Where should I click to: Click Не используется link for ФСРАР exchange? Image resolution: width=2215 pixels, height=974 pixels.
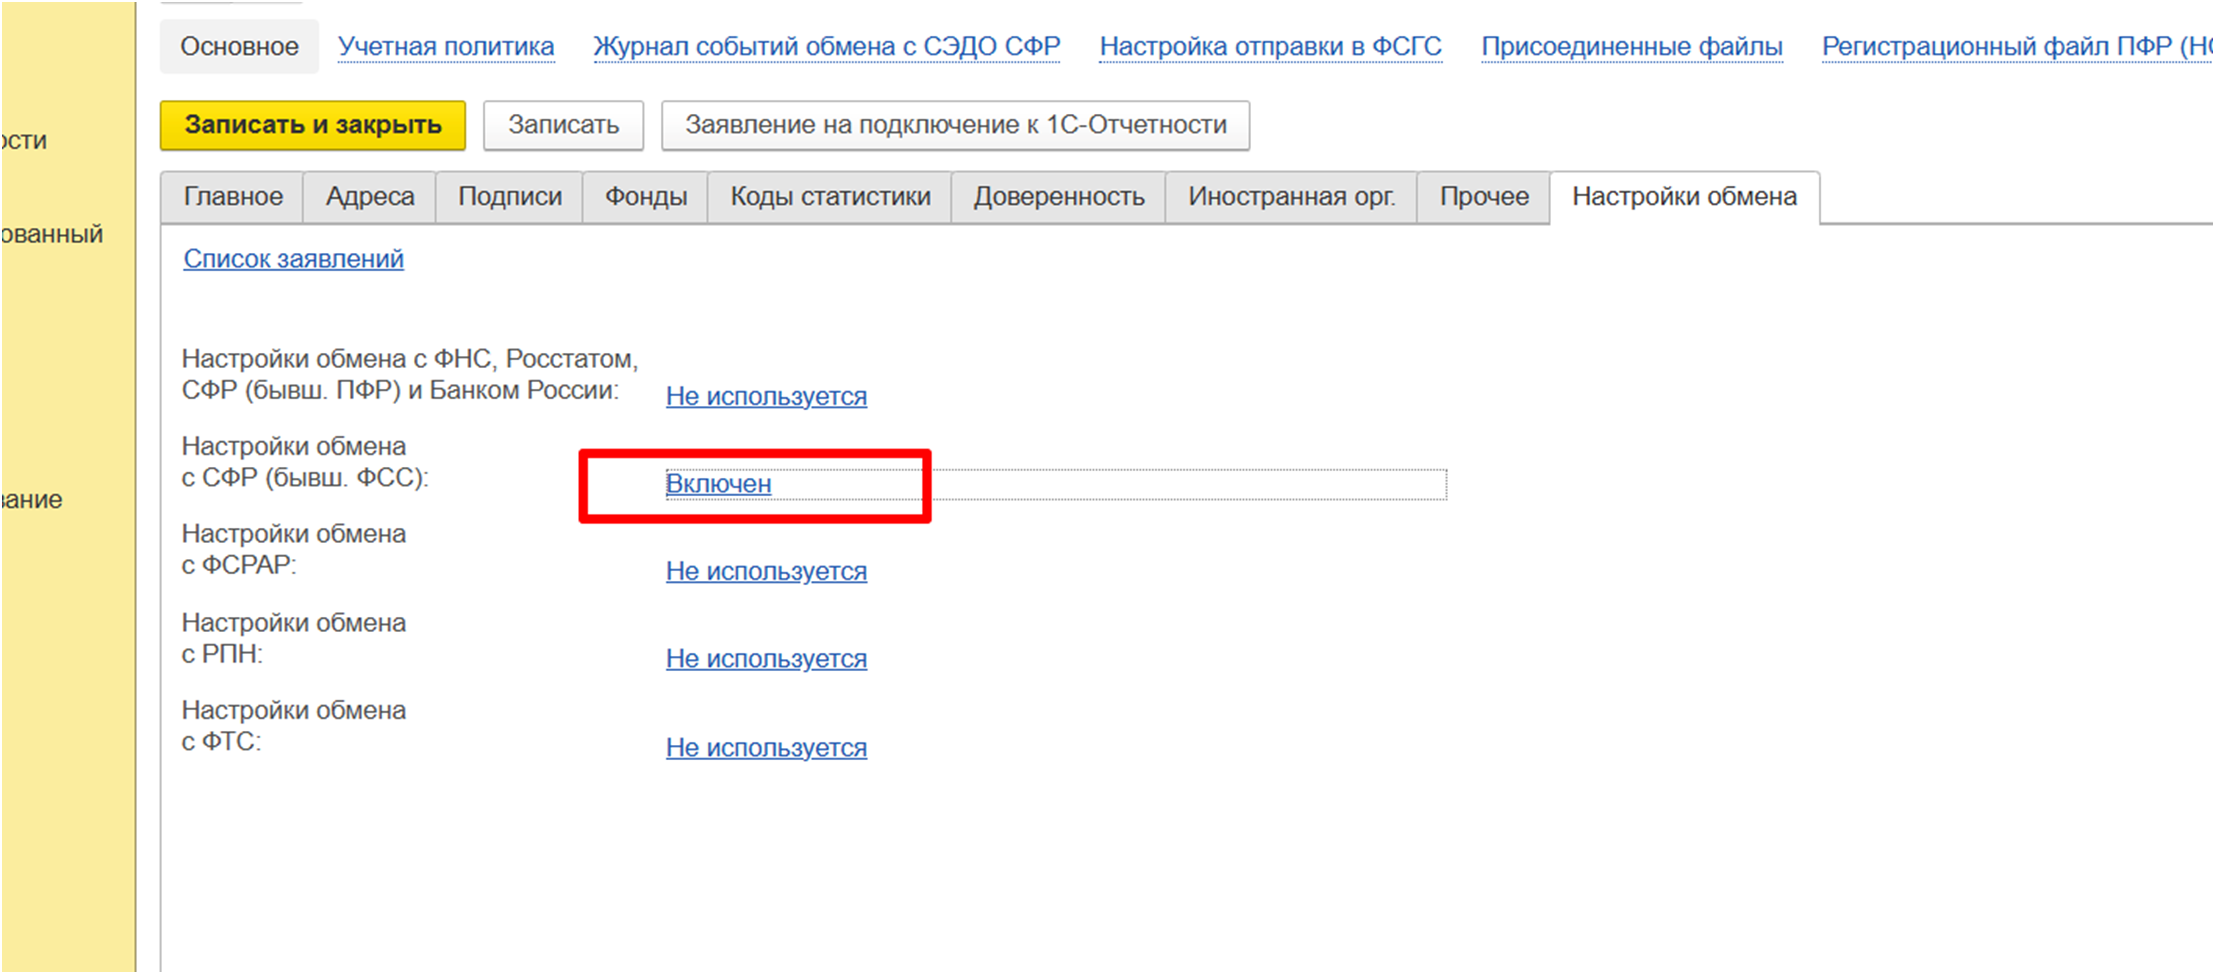[766, 571]
